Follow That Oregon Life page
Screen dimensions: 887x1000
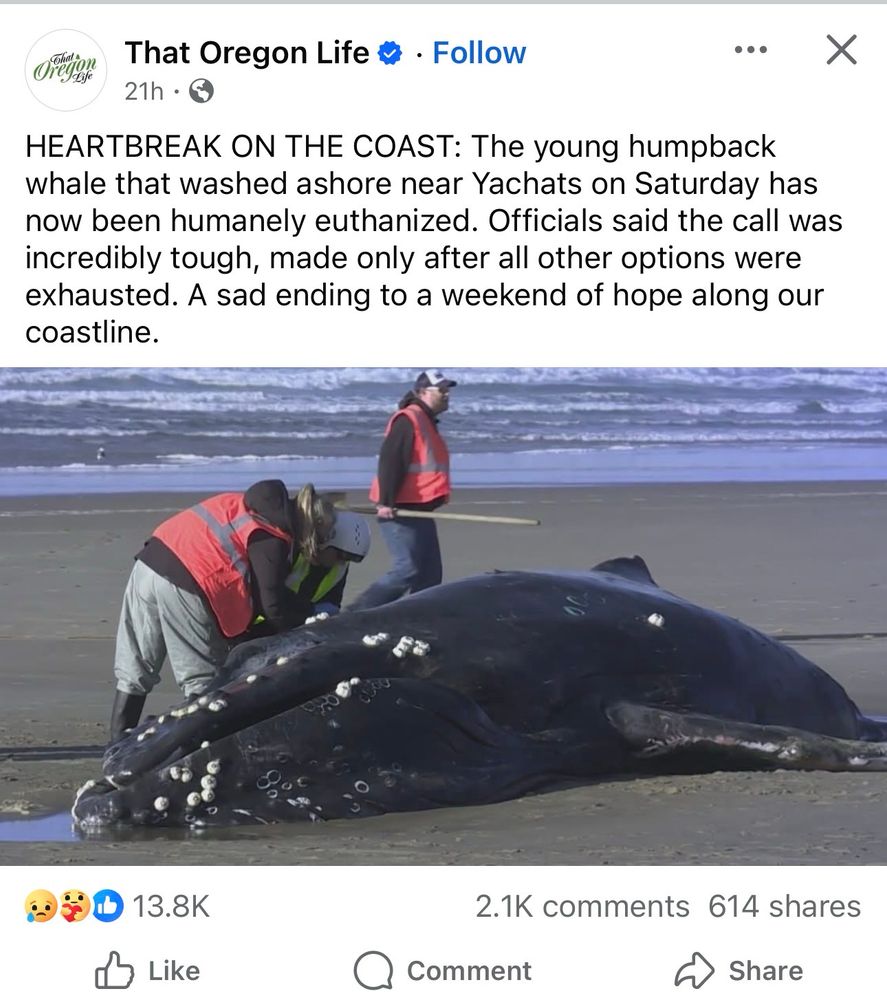[x=479, y=53]
